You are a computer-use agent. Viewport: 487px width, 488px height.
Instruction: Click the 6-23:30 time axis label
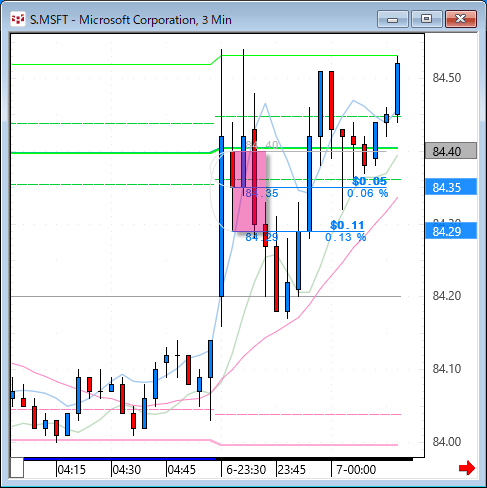(x=246, y=470)
